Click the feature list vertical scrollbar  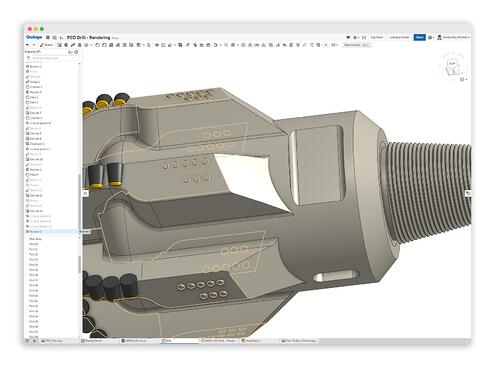pyautogui.click(x=79, y=200)
